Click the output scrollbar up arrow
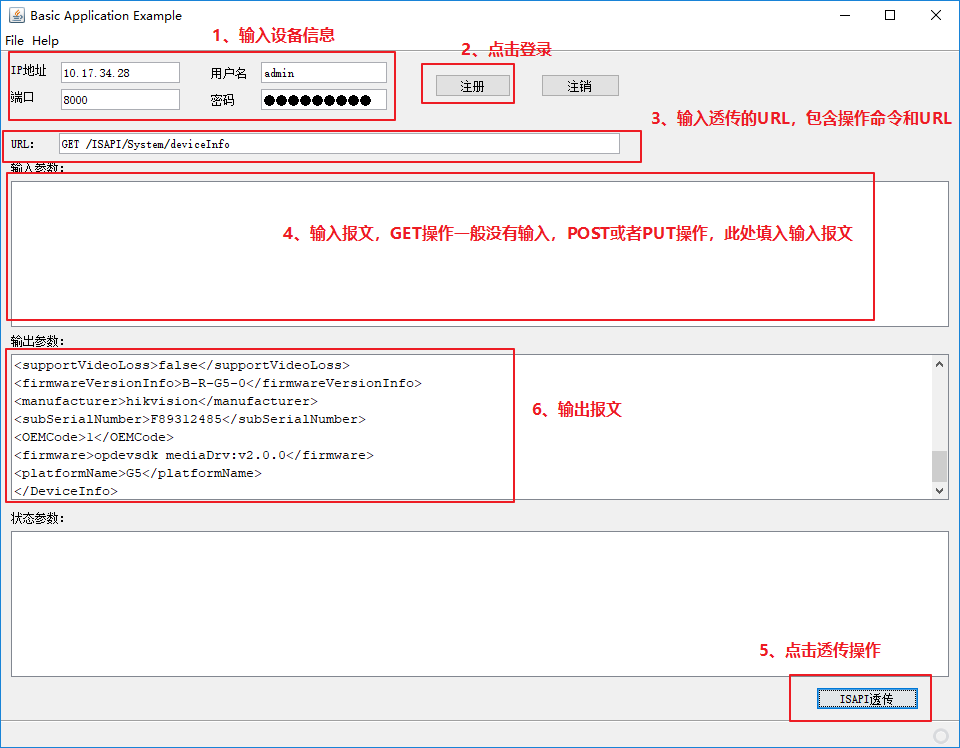Image resolution: width=960 pixels, height=748 pixels. pos(939,364)
